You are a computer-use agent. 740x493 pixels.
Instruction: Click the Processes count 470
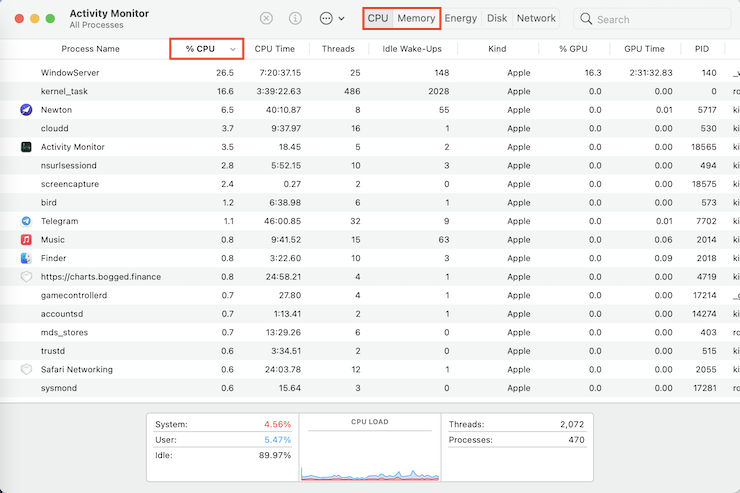(x=576, y=440)
